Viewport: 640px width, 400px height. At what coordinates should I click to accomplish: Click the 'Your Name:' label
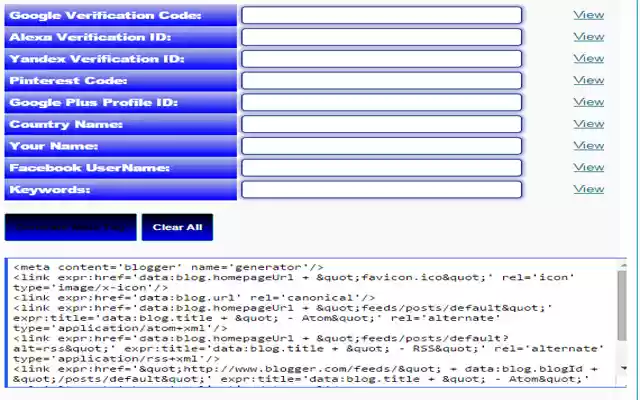pos(53,146)
